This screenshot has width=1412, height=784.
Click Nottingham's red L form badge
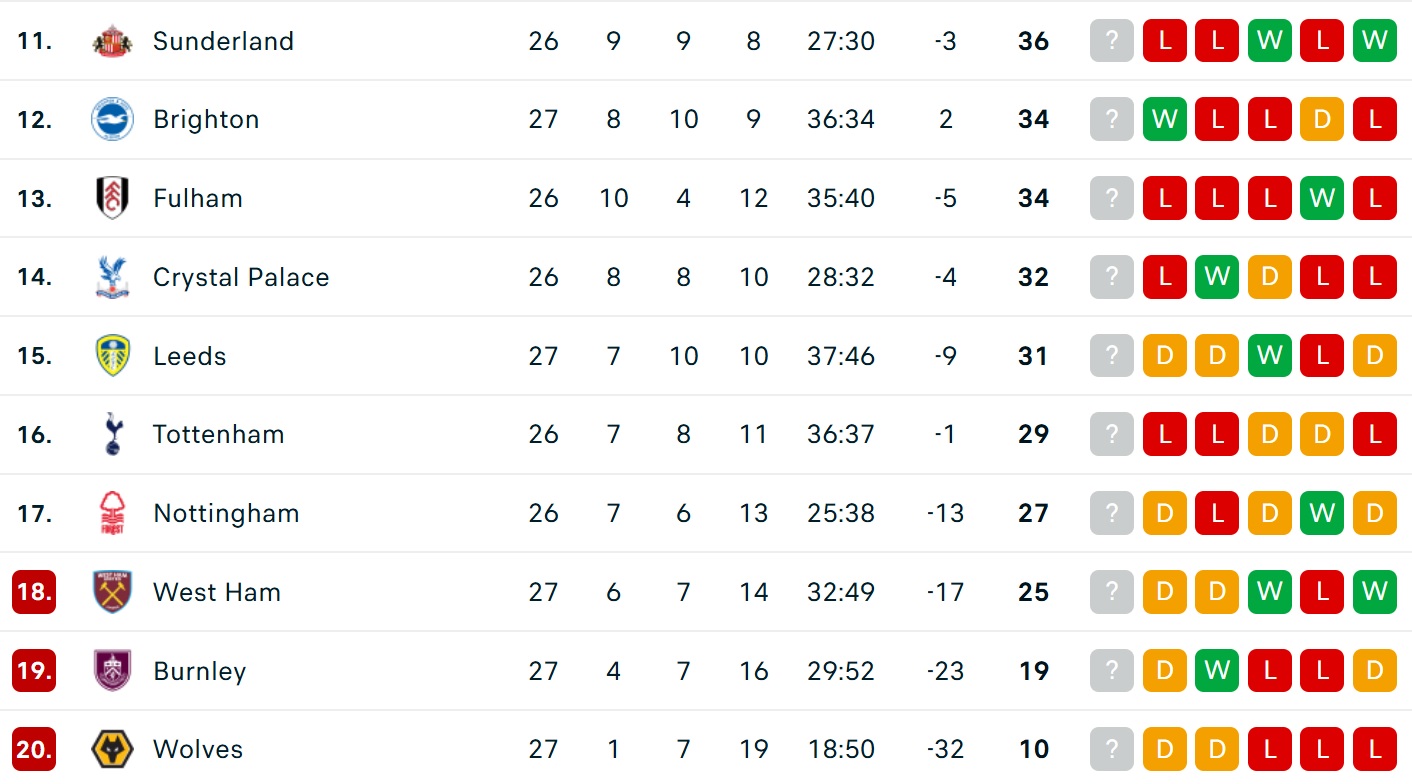pyautogui.click(x=1217, y=513)
